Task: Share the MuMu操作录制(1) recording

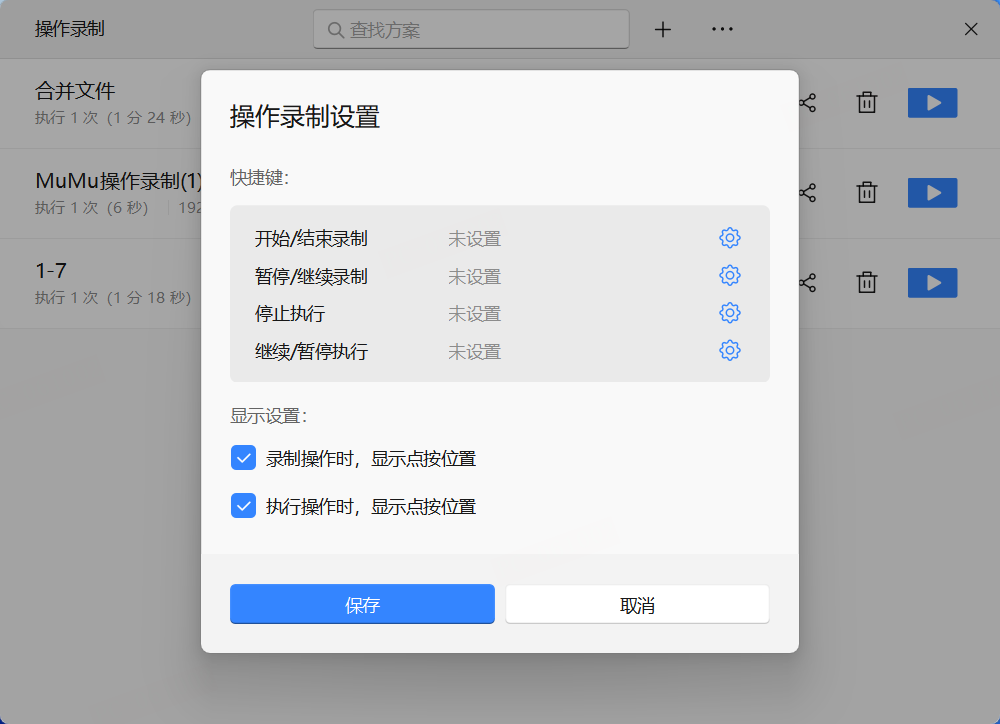Action: point(807,193)
